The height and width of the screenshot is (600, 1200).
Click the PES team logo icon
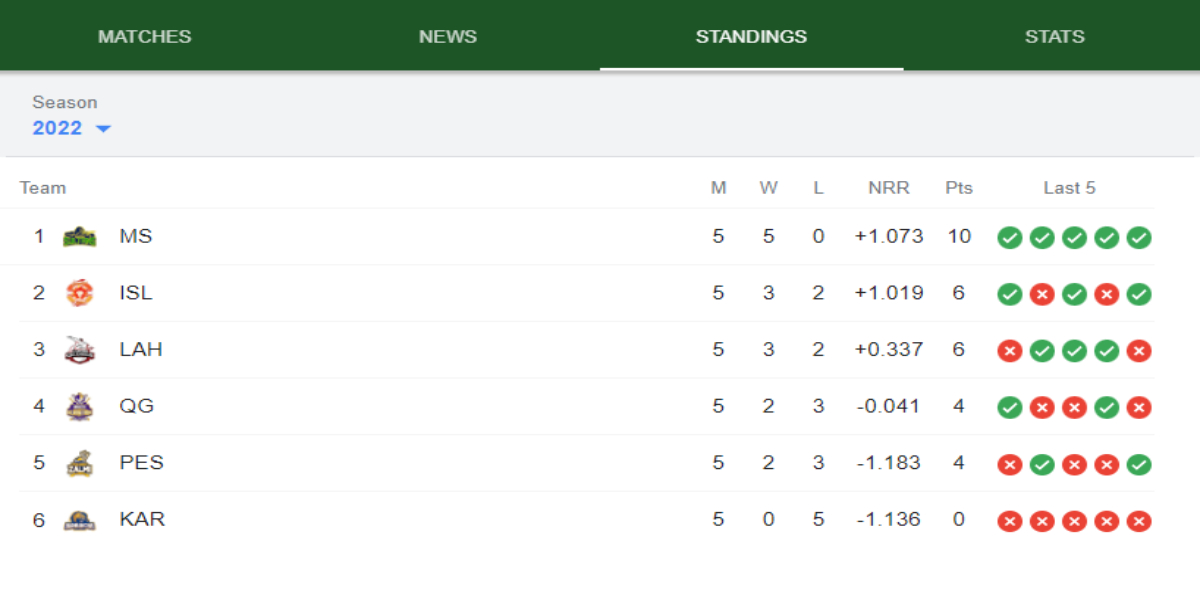tap(79, 463)
